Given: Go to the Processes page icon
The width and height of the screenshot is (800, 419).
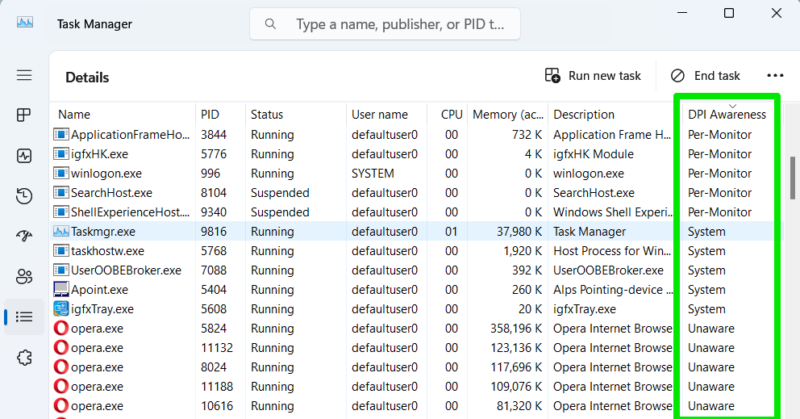Looking at the screenshot, I should point(24,115).
